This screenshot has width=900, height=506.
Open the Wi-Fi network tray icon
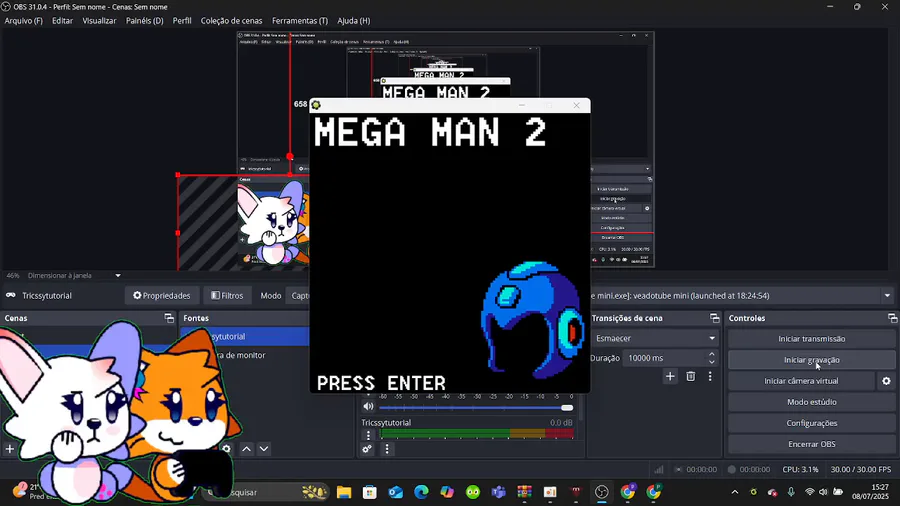809,492
